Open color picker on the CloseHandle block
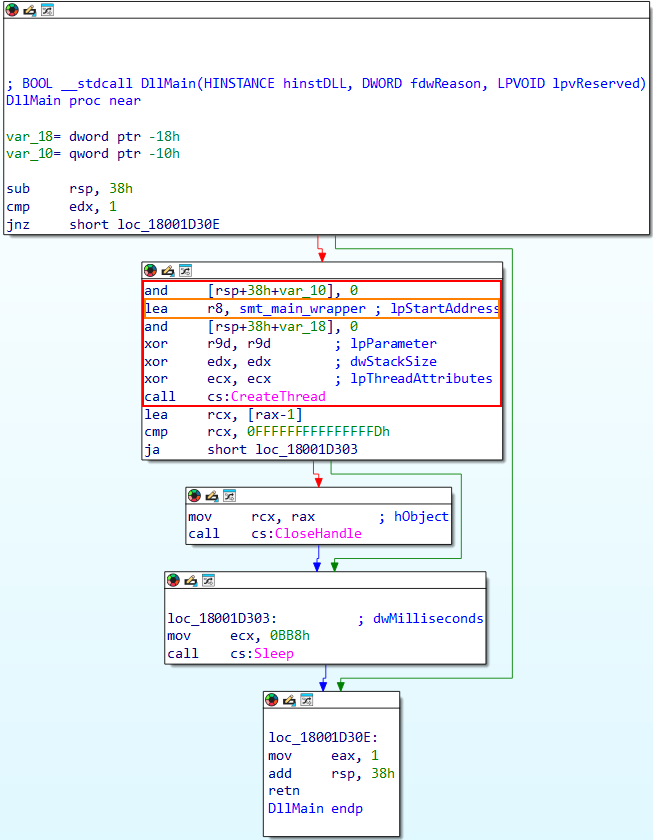 tap(194, 495)
